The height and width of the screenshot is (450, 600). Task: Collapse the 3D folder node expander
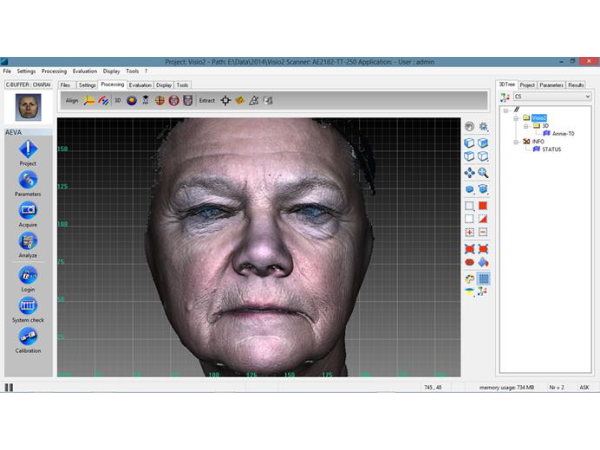click(x=526, y=126)
